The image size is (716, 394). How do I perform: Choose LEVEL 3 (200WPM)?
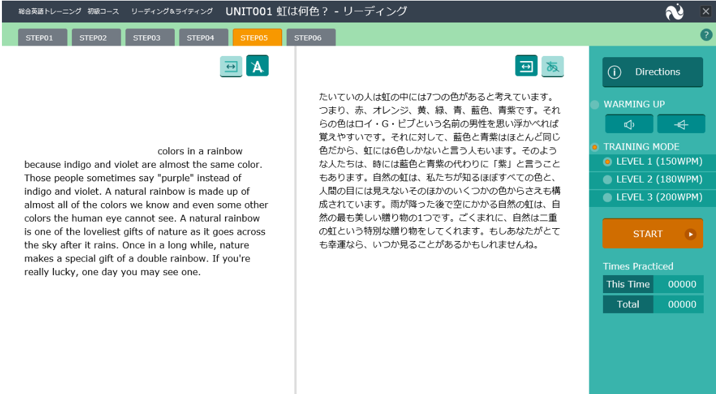coord(653,197)
